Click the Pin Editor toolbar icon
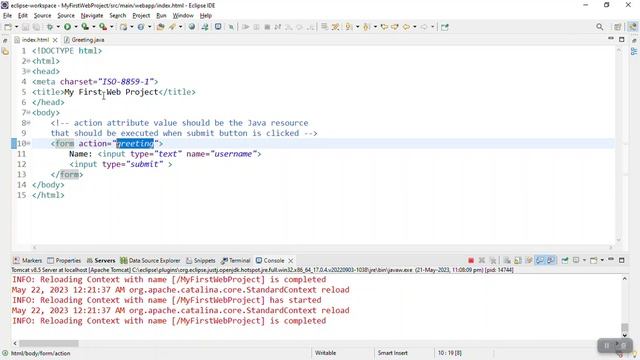The image size is (640, 360). click(444, 27)
